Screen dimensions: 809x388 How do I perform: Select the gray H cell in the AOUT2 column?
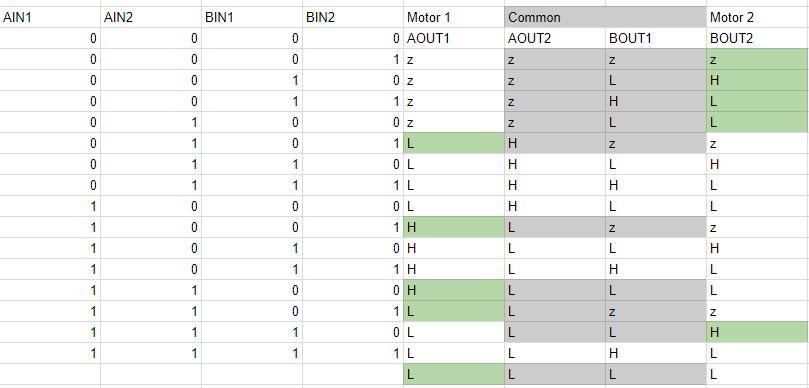point(555,143)
